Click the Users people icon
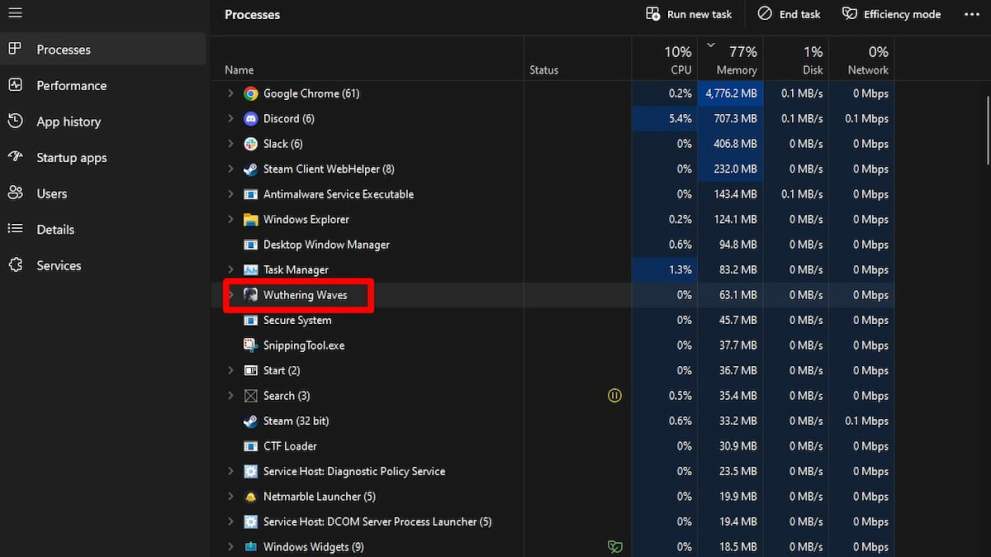The image size is (991, 557). (15, 193)
